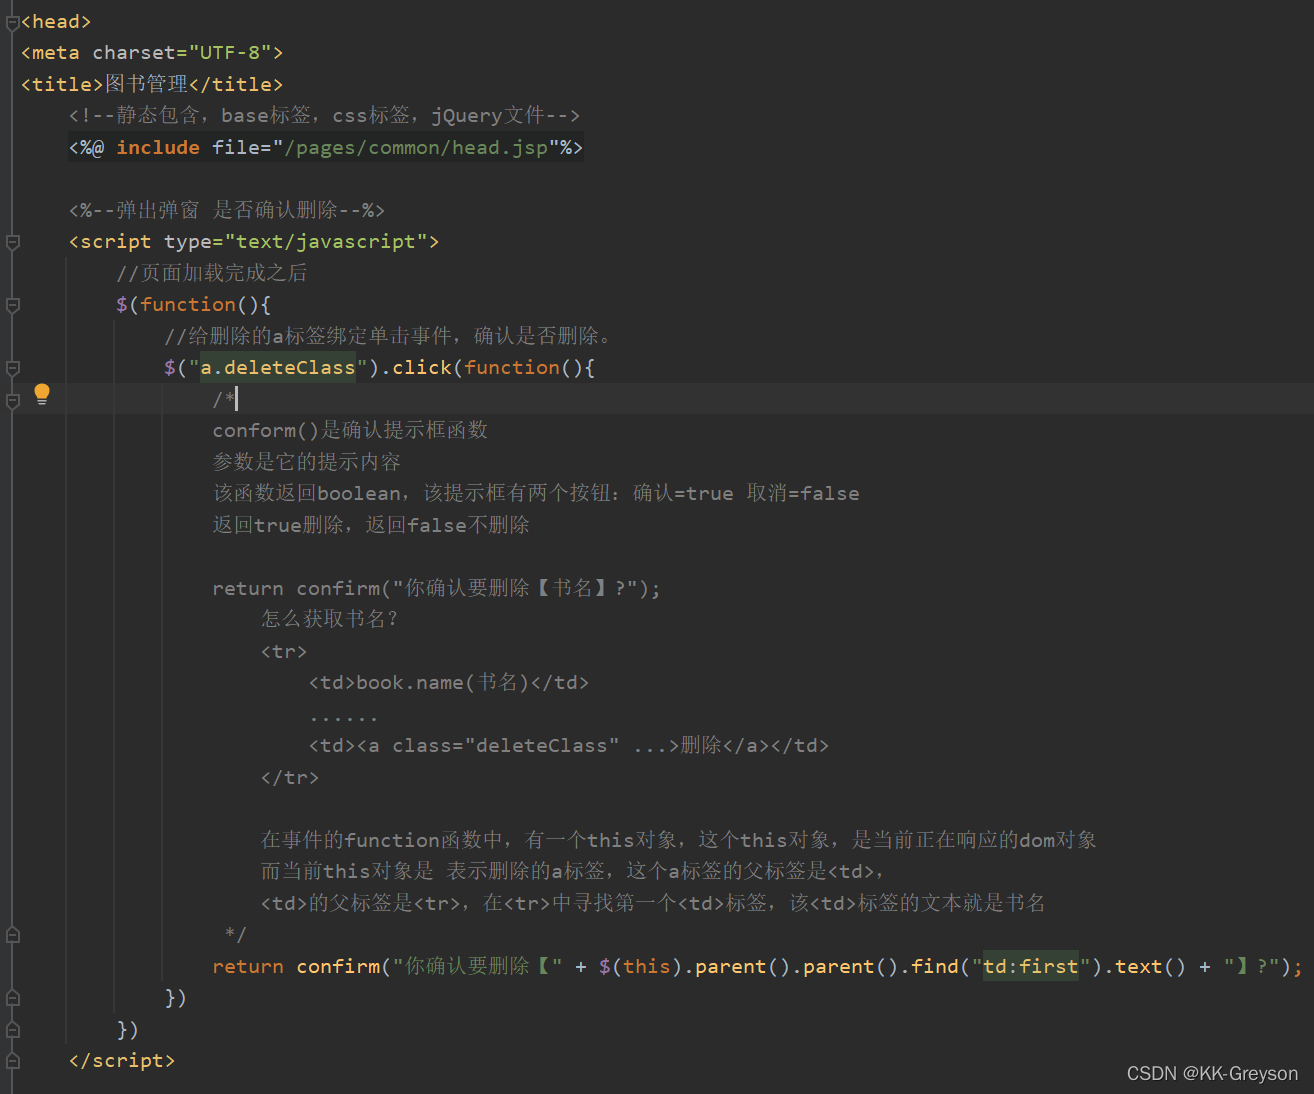Fold the a.deleteClass click handler block
Screen dimensions: 1314x1094
pyautogui.click(x=13, y=368)
